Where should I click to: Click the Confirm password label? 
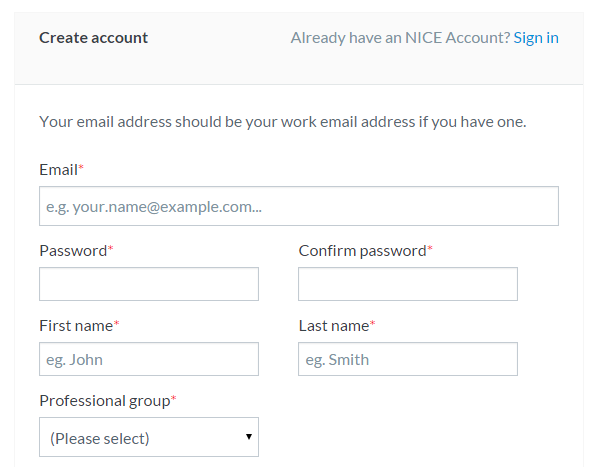[361, 250]
